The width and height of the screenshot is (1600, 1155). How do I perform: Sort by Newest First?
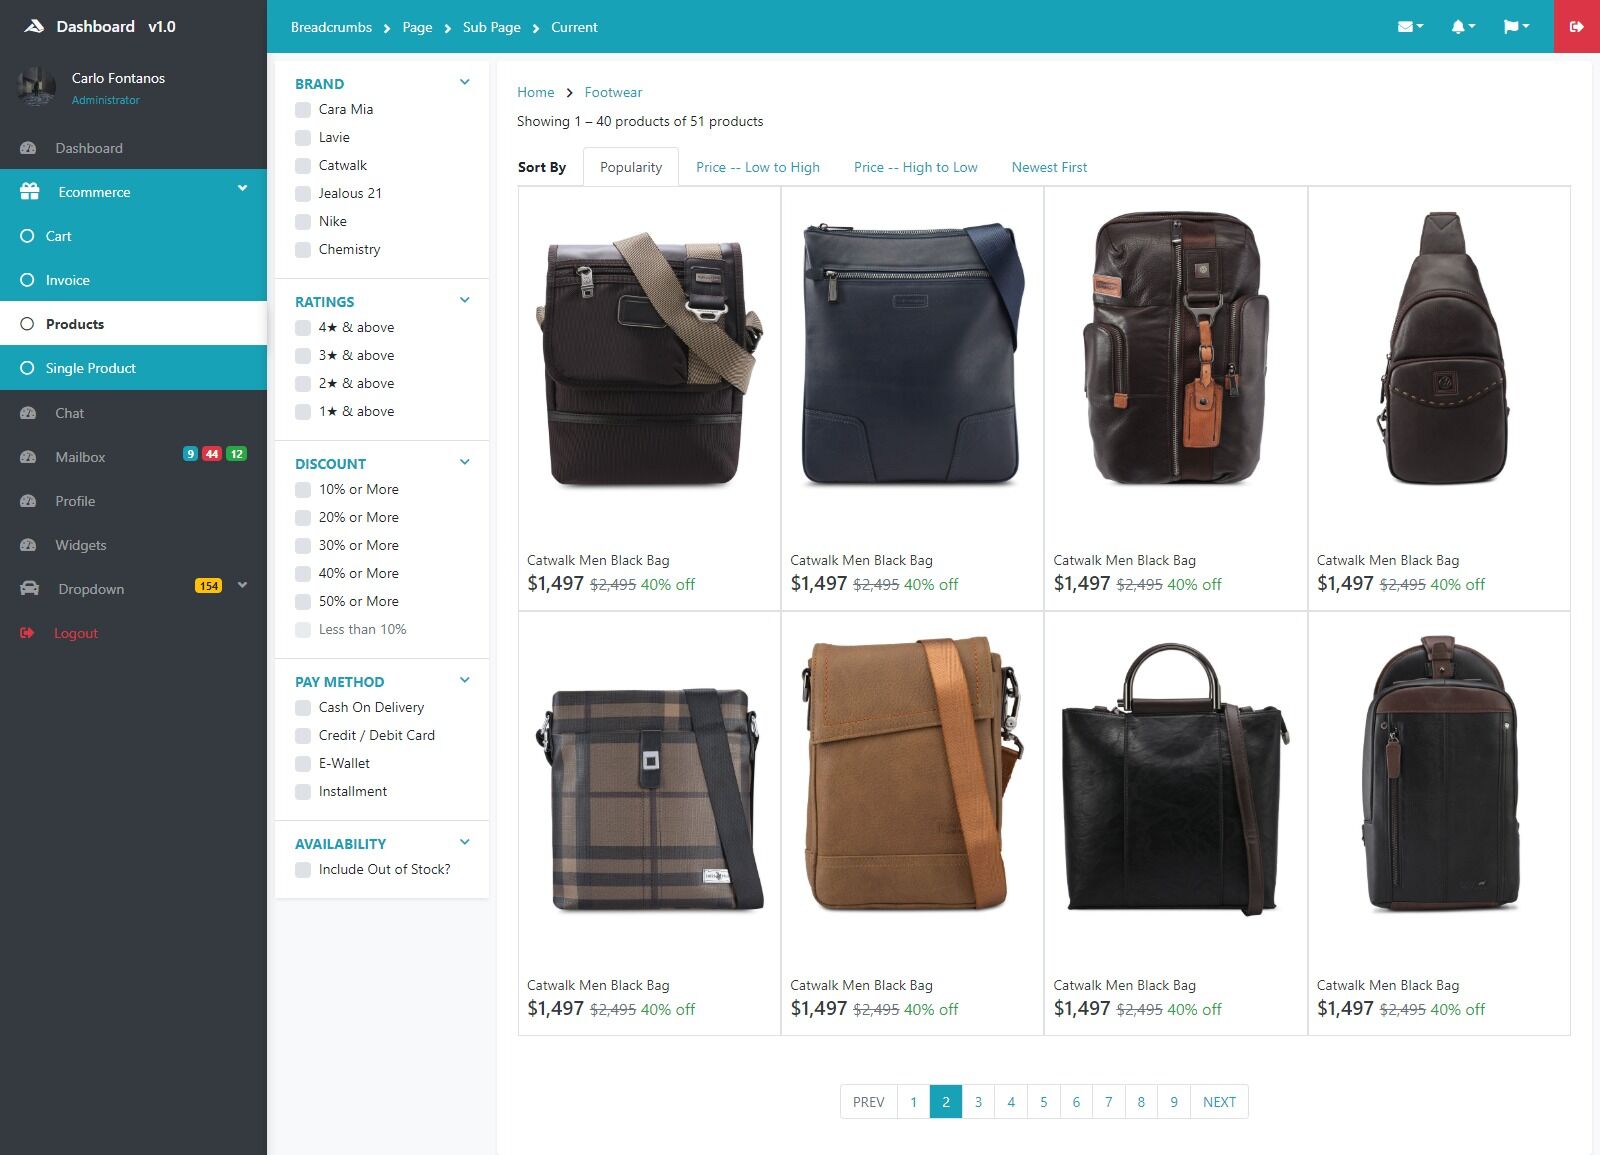[x=1049, y=167]
